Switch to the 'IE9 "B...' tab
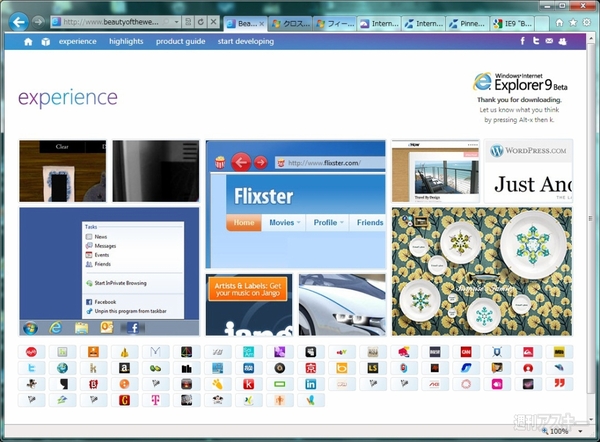This screenshot has width=600, height=442. click(x=512, y=24)
